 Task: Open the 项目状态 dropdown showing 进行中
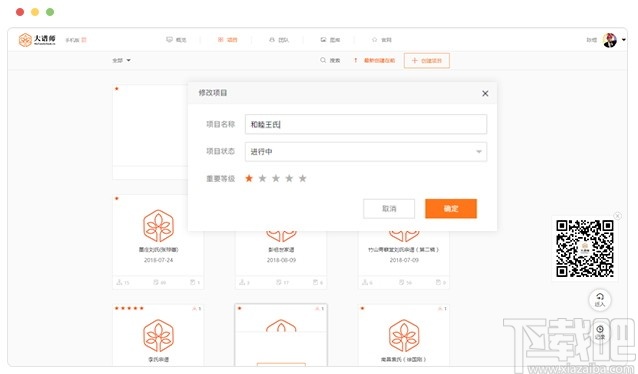[x=366, y=152]
